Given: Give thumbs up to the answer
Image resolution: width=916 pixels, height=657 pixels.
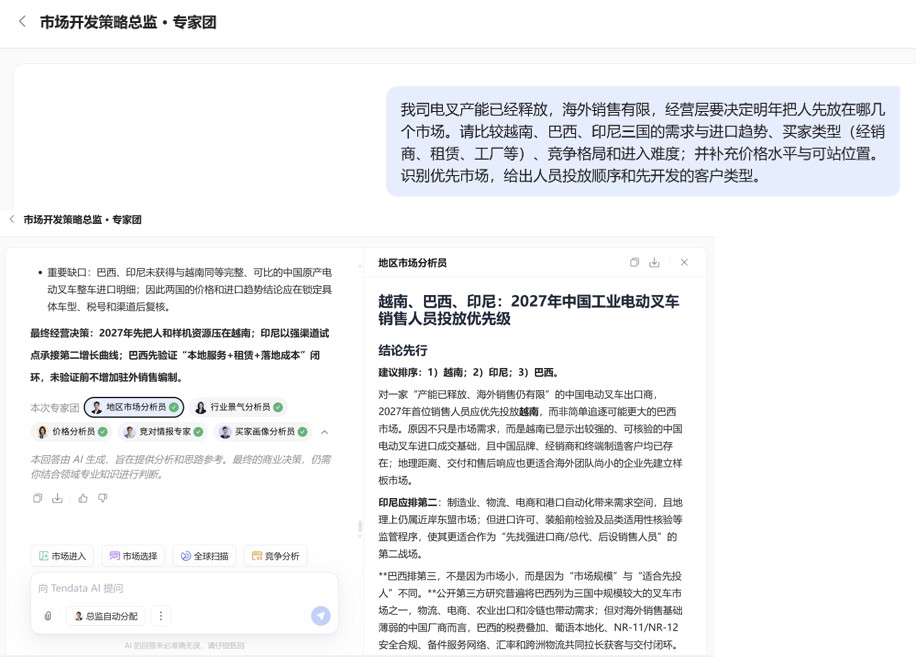Looking at the screenshot, I should [x=83, y=498].
